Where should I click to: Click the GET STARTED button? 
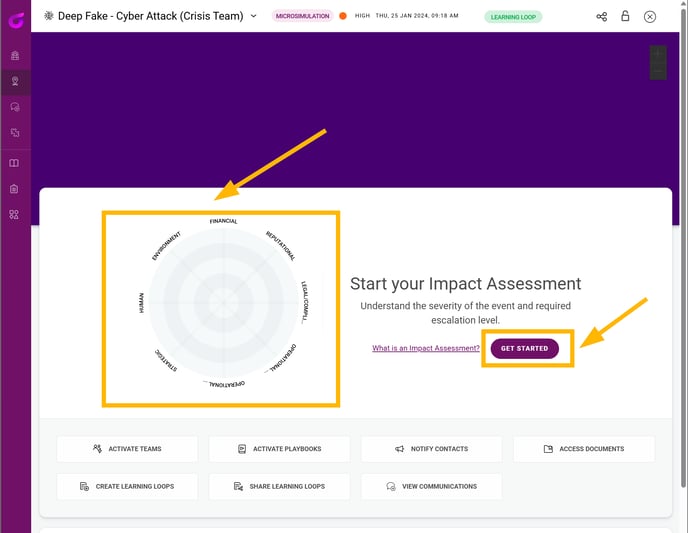525,348
